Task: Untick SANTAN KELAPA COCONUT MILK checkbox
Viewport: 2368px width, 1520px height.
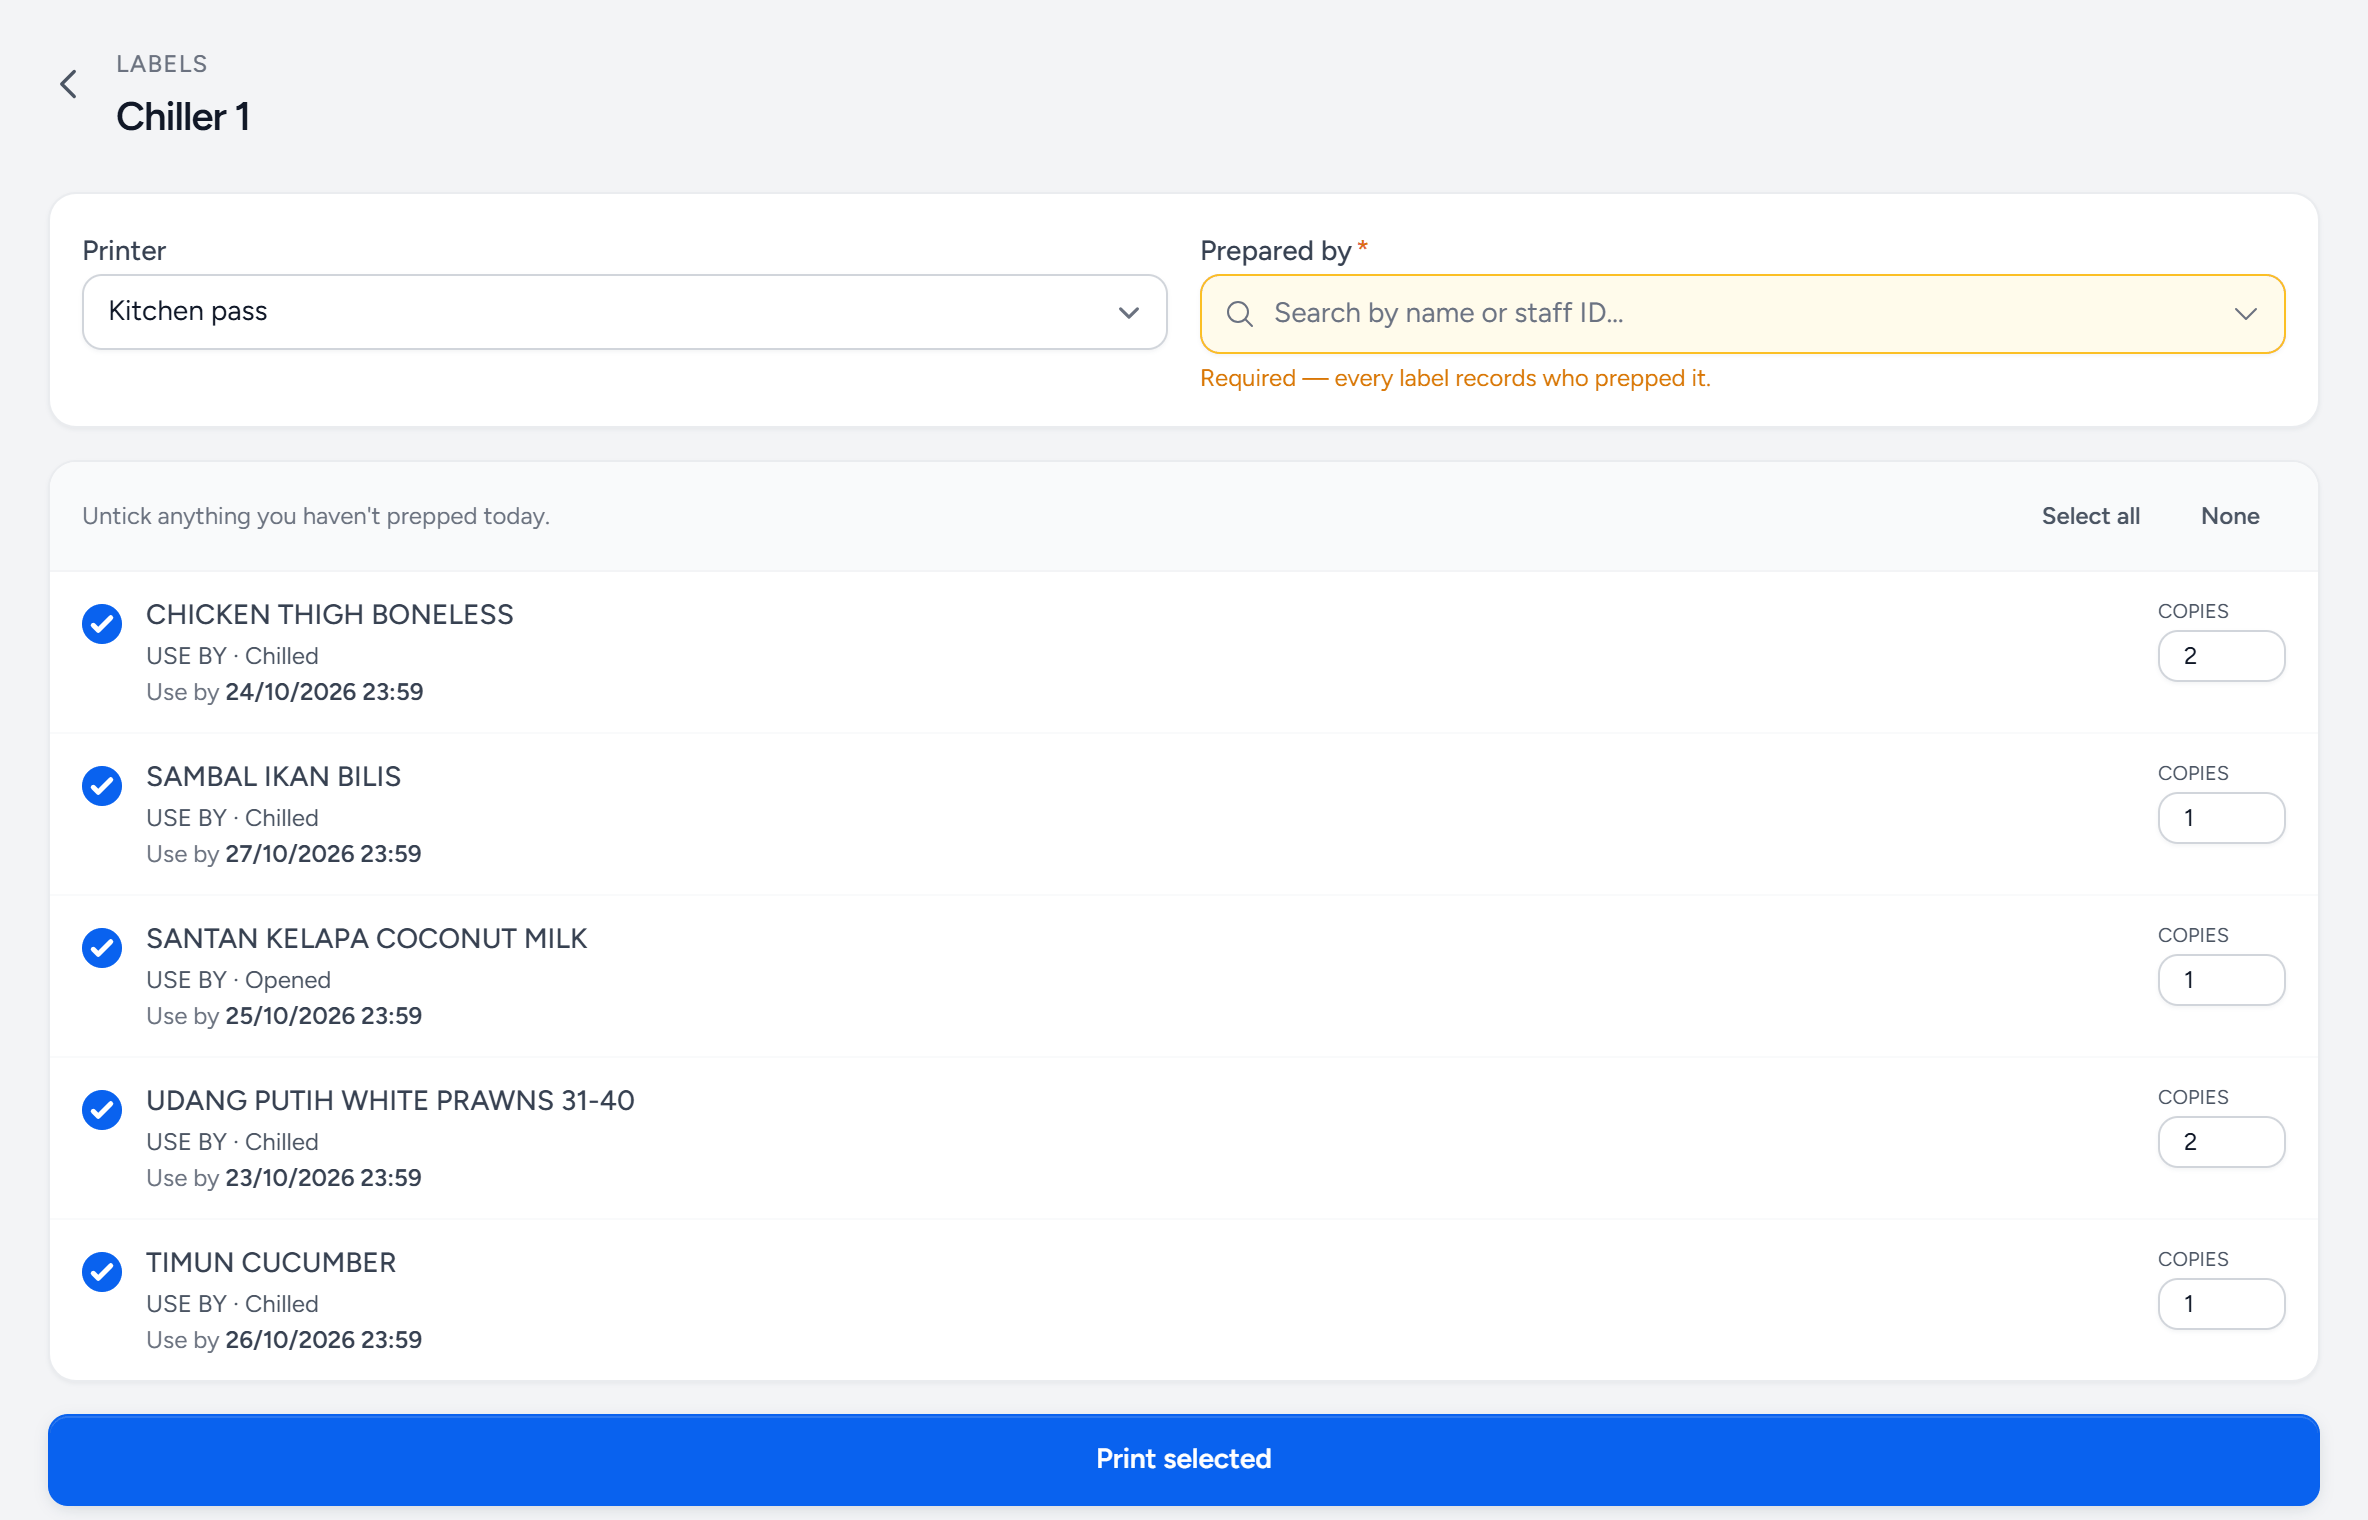Action: click(x=102, y=948)
